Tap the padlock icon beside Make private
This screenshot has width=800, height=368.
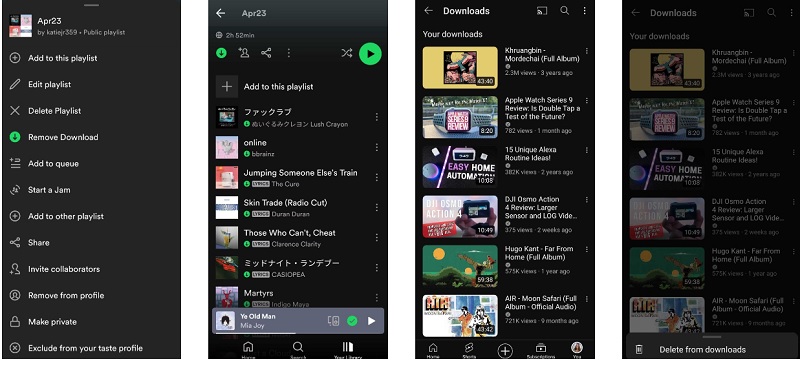[x=15, y=322]
